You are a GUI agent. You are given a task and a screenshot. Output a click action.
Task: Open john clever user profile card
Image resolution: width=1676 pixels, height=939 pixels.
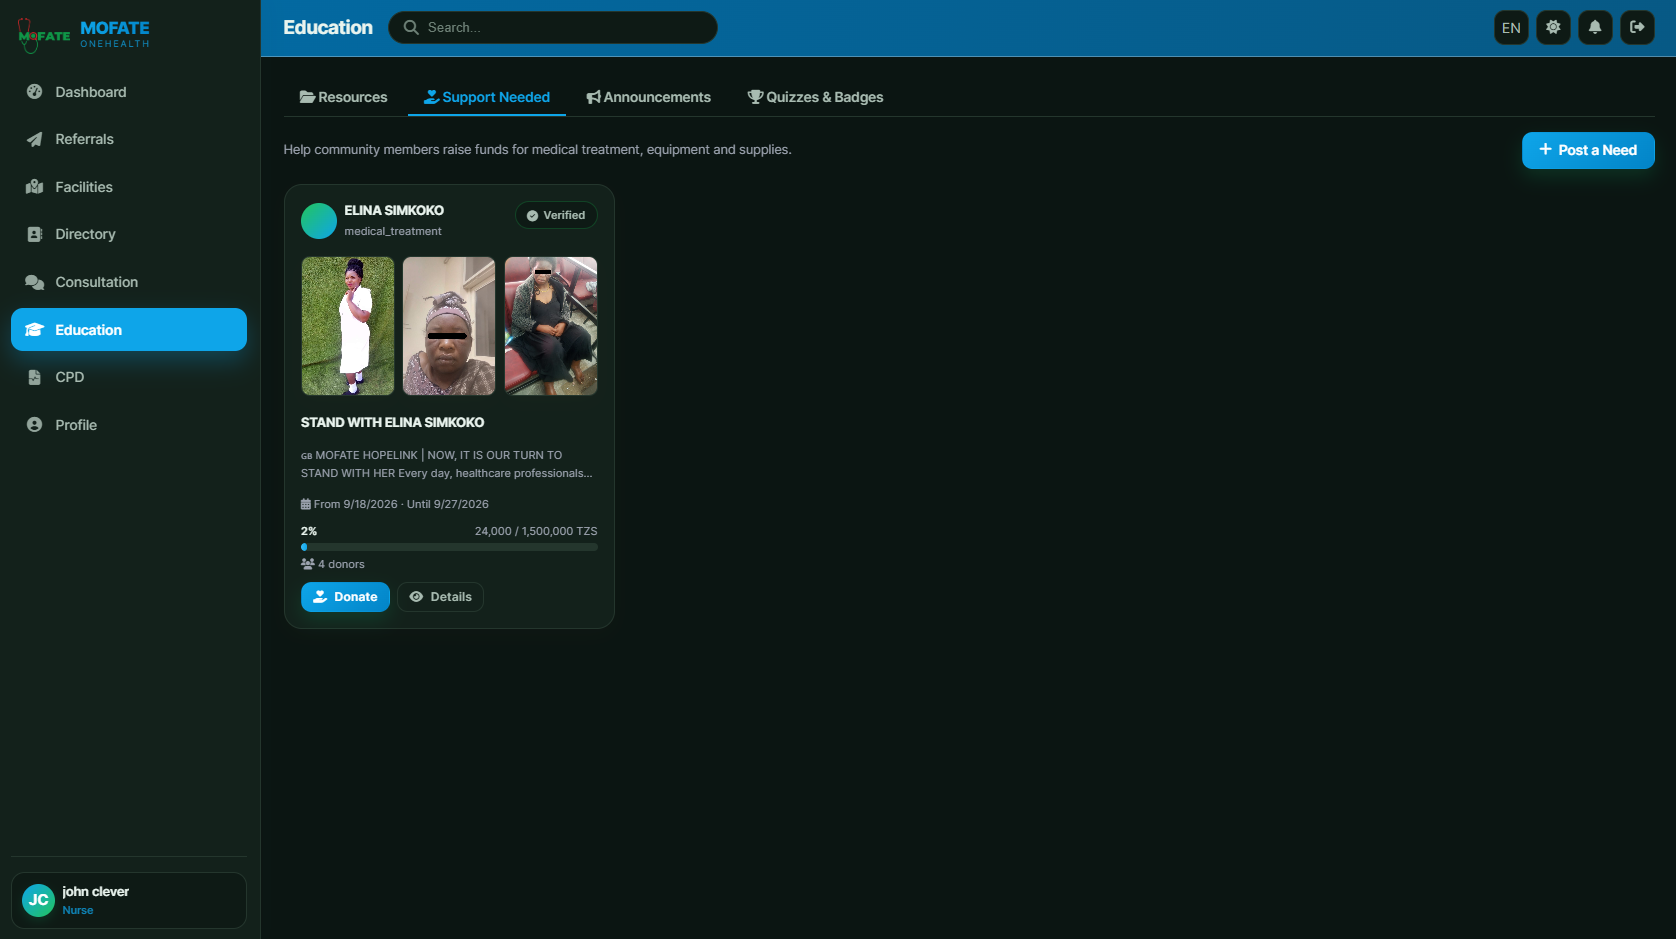coord(129,900)
